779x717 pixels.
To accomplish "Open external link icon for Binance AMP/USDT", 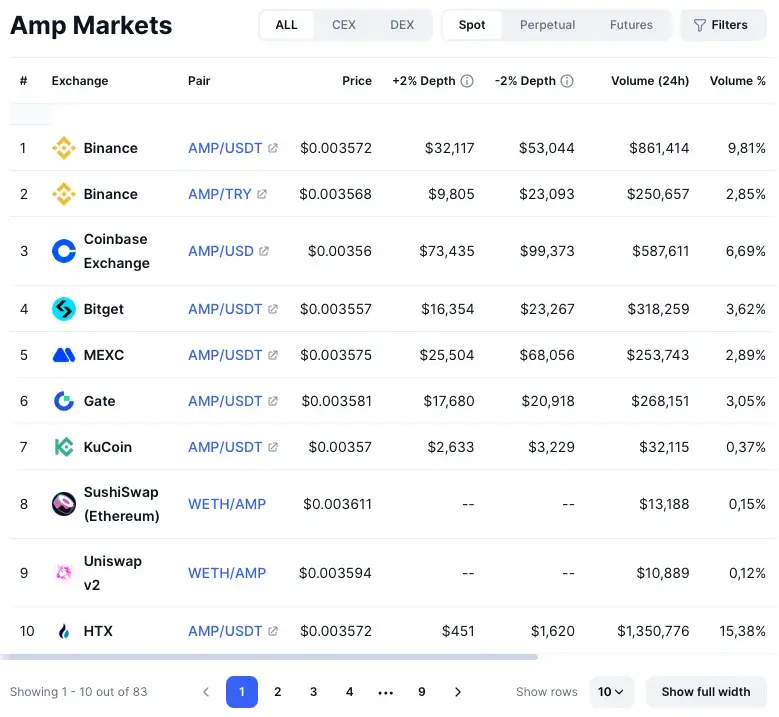I will [272, 148].
